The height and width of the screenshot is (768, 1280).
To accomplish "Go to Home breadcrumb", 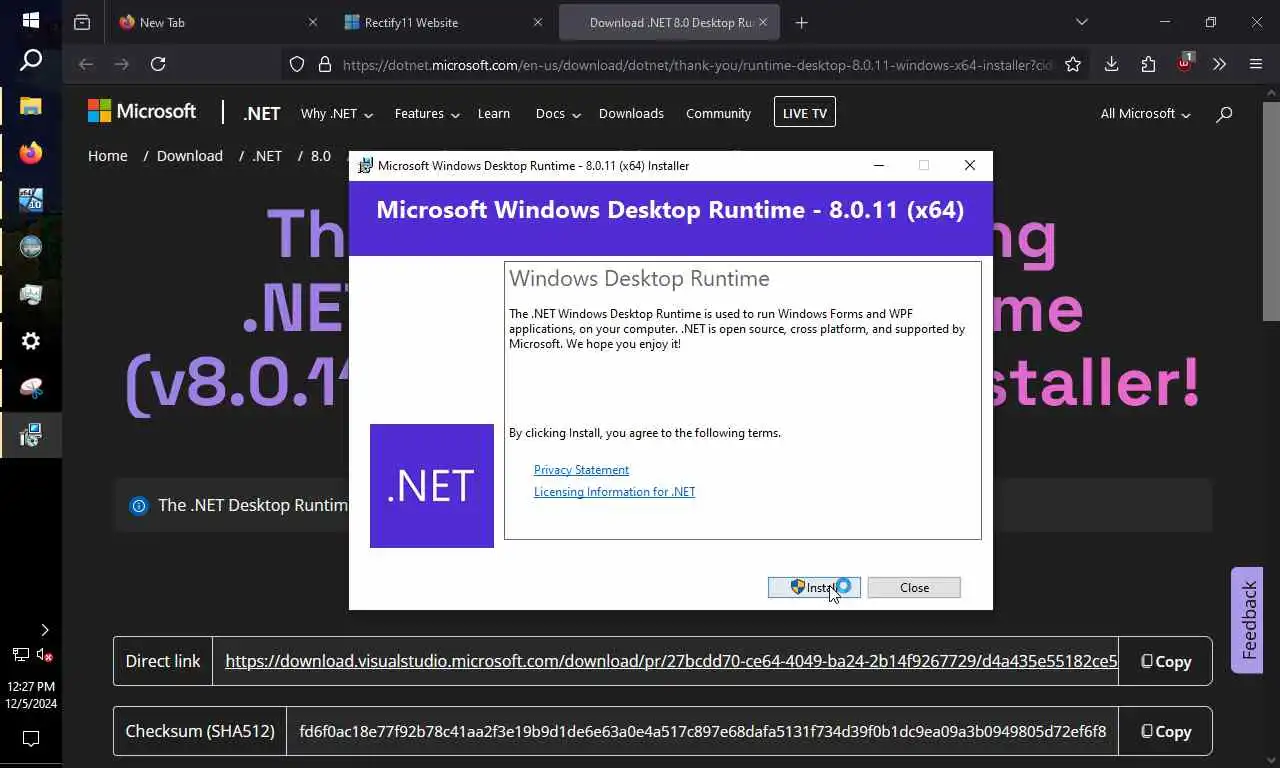I will tap(108, 156).
